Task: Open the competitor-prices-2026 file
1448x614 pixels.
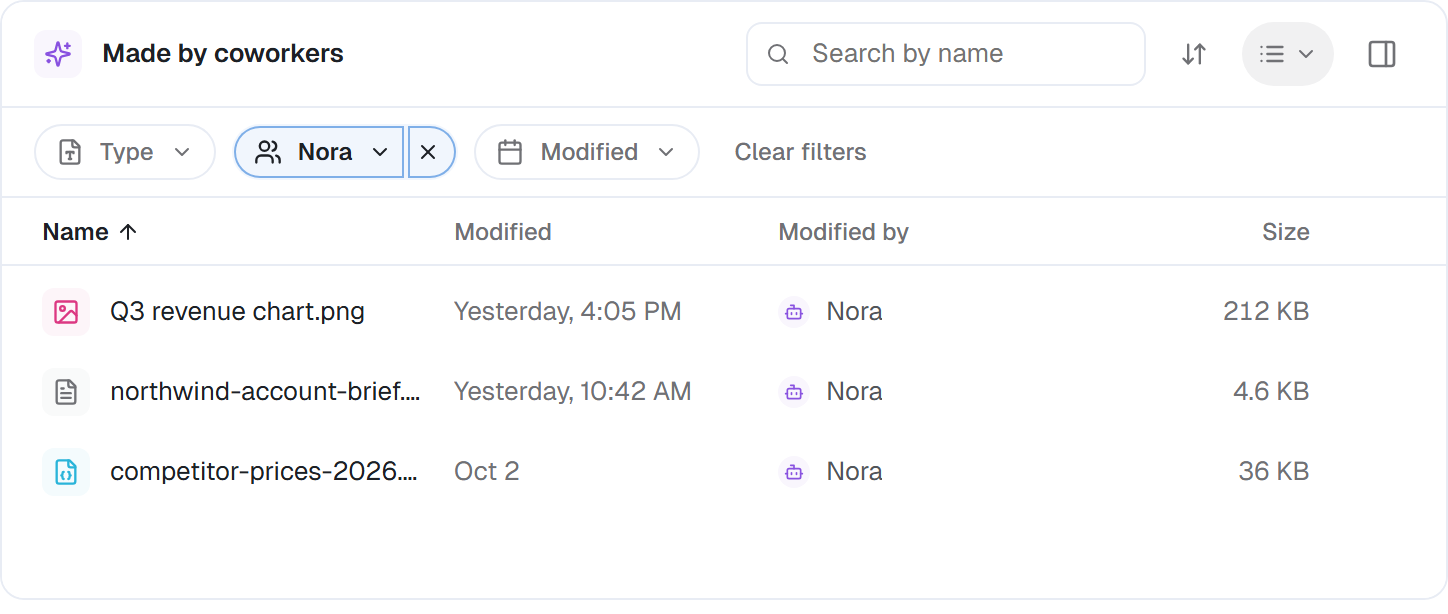Action: [264, 472]
